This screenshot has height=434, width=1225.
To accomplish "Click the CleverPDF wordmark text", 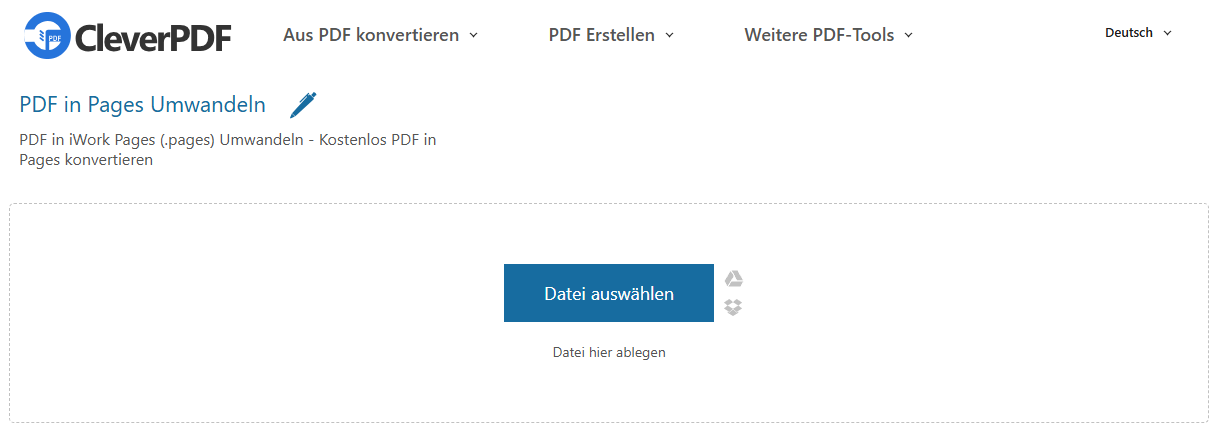I will [153, 37].
